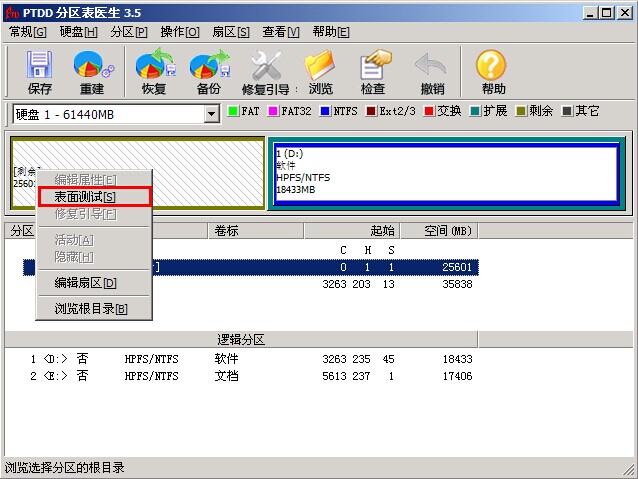Click the 撤销 (Undo) arrow icon
The image size is (638, 479).
(431, 72)
